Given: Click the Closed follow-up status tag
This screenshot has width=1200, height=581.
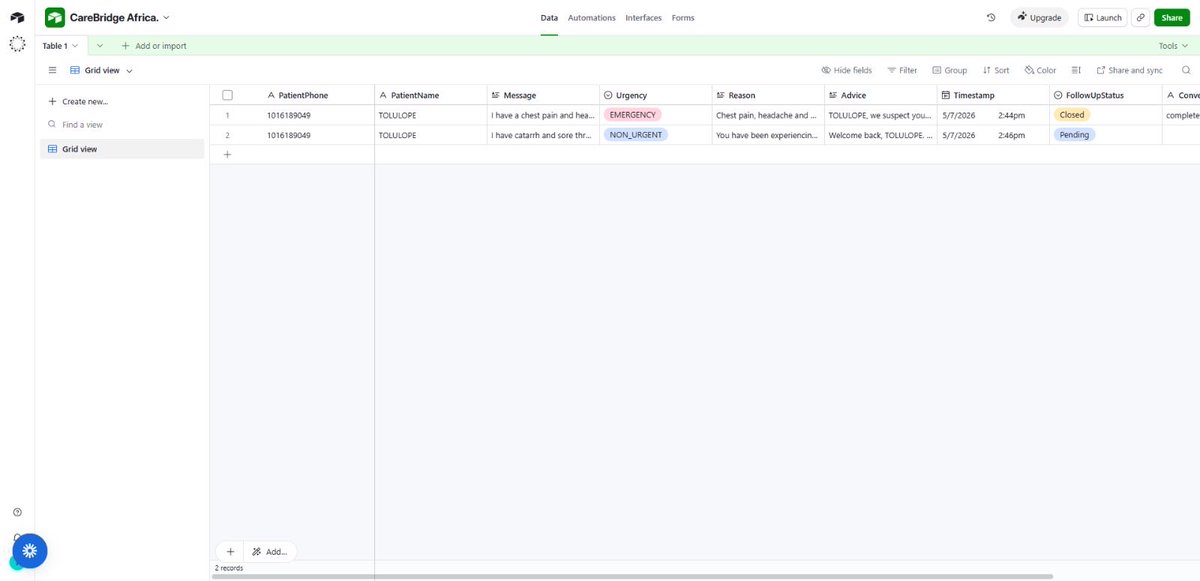Looking at the screenshot, I should [1072, 115].
